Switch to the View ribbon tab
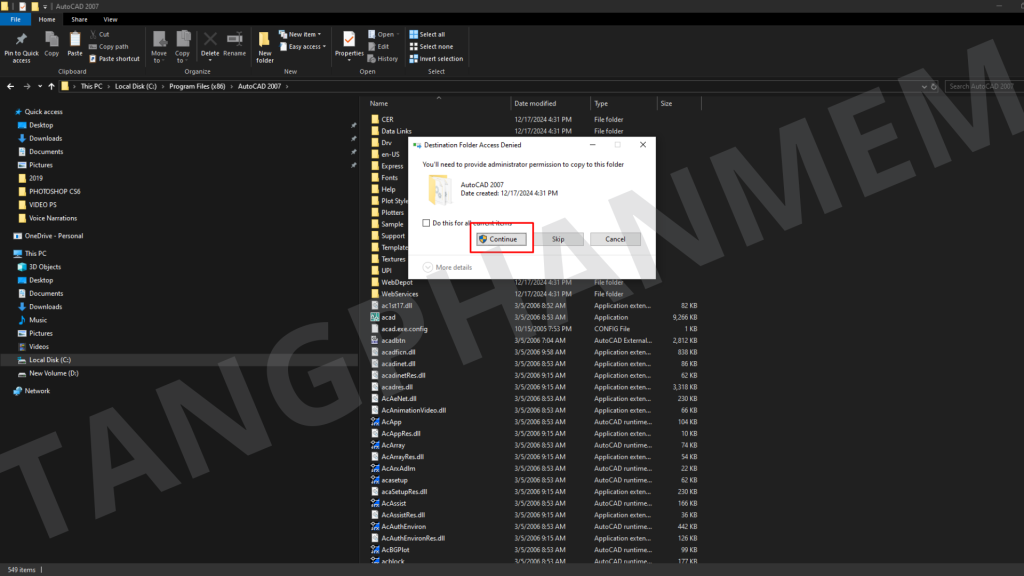The height and width of the screenshot is (576, 1024). click(110, 19)
